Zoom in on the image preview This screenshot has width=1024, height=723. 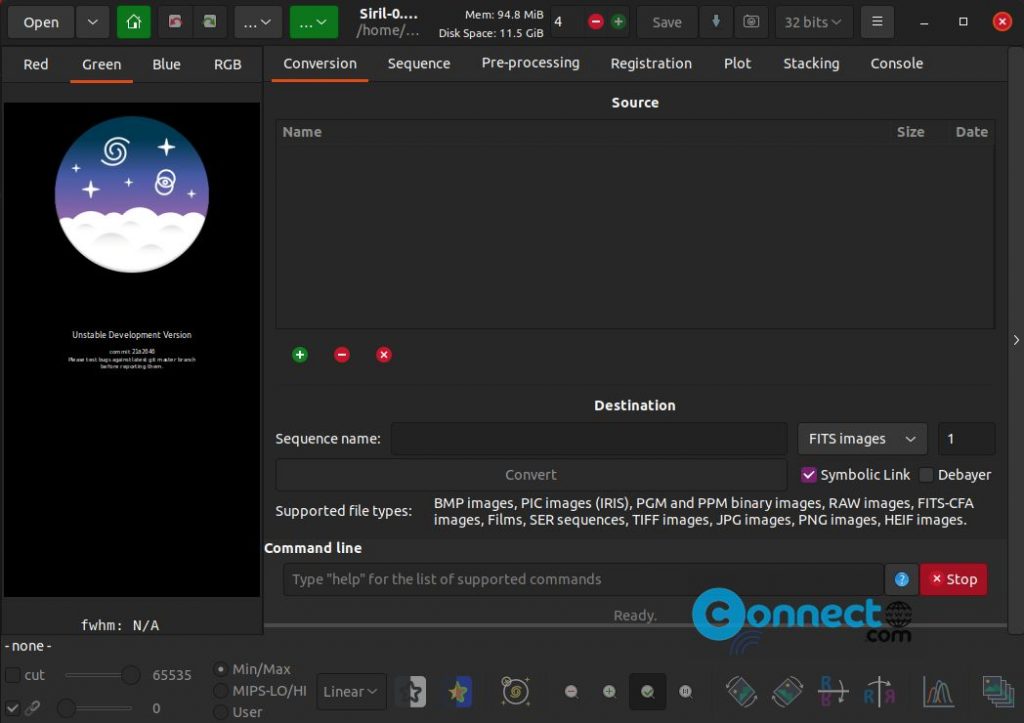click(609, 691)
